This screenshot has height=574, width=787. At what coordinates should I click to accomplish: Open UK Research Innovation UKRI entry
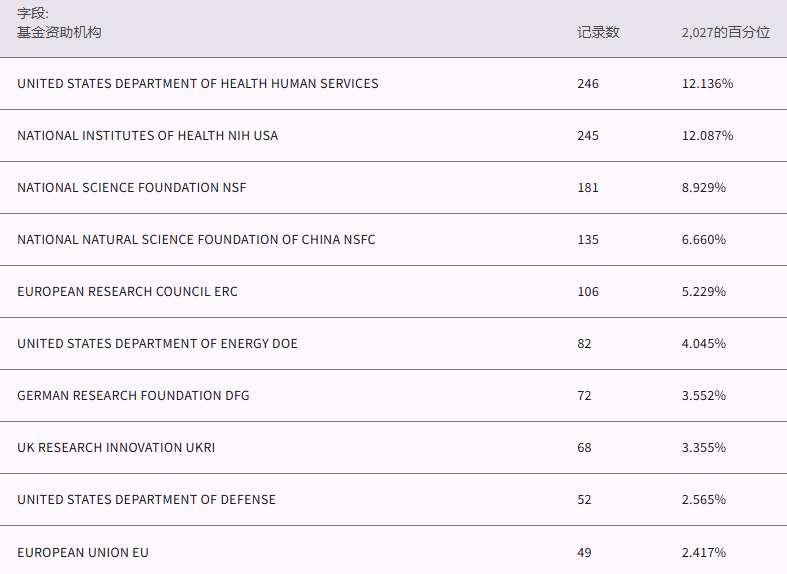pyautogui.click(x=116, y=448)
